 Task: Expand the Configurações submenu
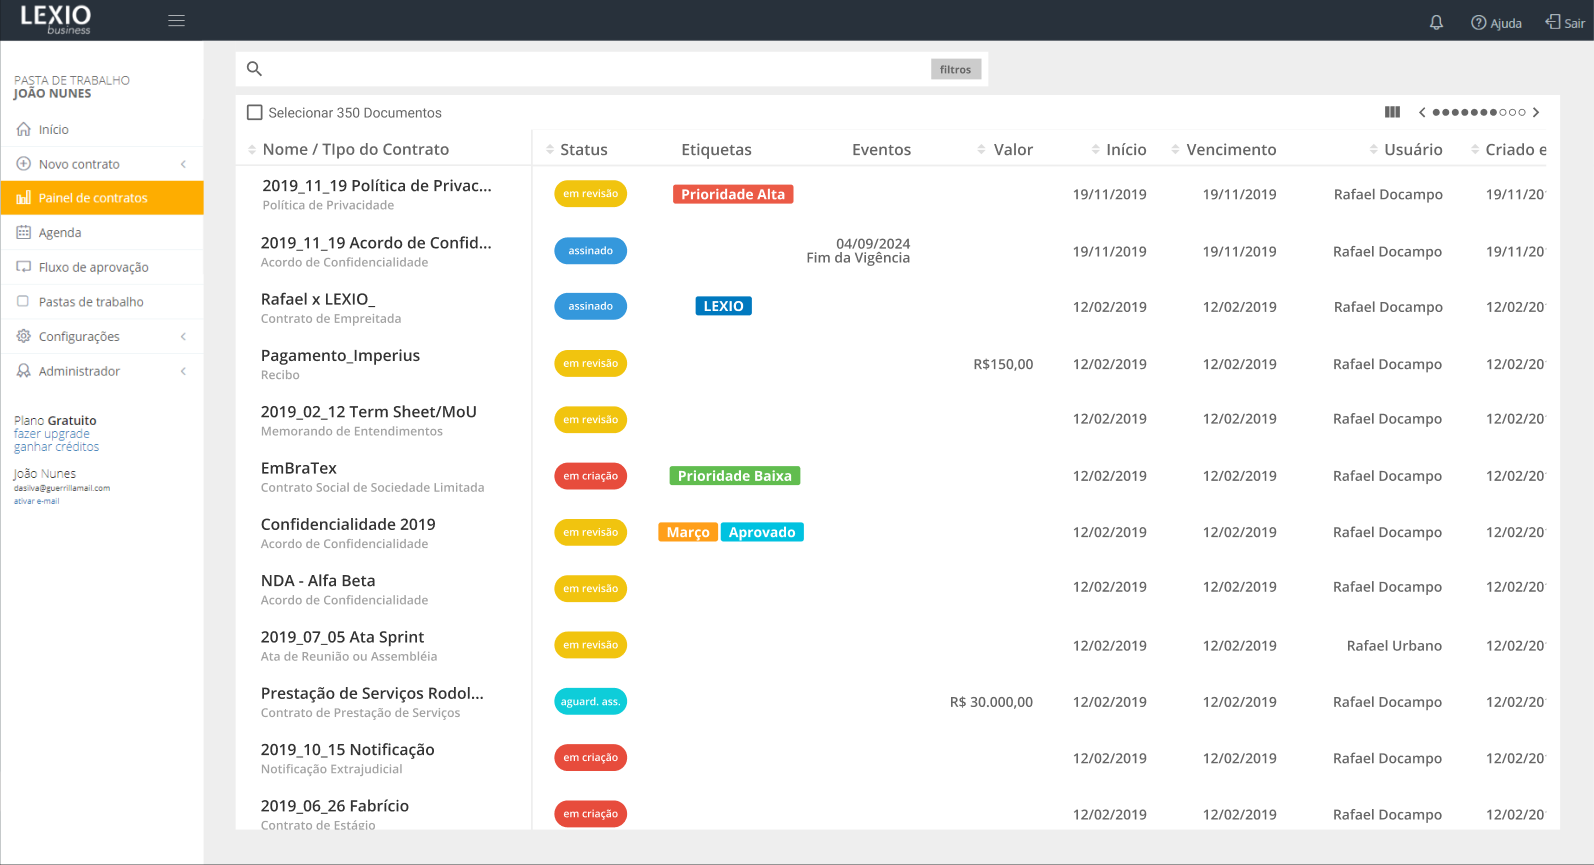click(x=183, y=337)
